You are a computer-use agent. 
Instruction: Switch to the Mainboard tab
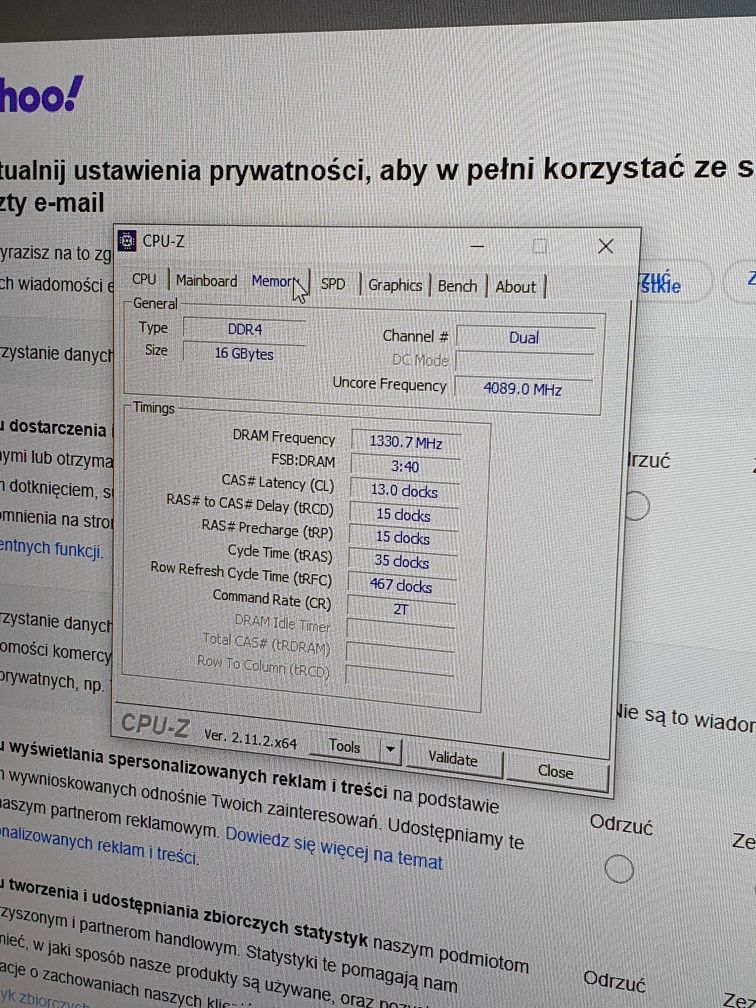coord(206,281)
